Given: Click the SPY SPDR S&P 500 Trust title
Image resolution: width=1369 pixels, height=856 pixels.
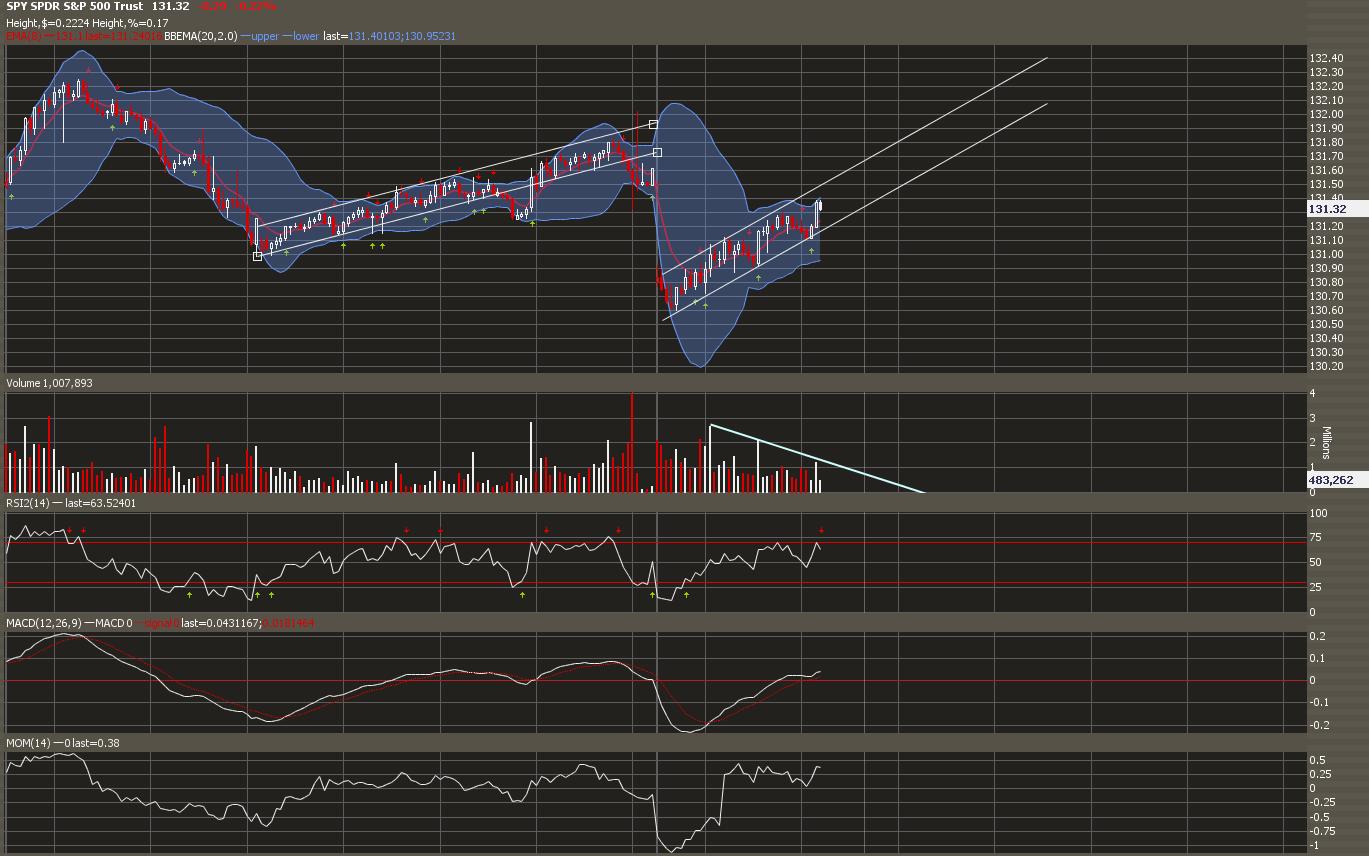Looking at the screenshot, I should (74, 7).
